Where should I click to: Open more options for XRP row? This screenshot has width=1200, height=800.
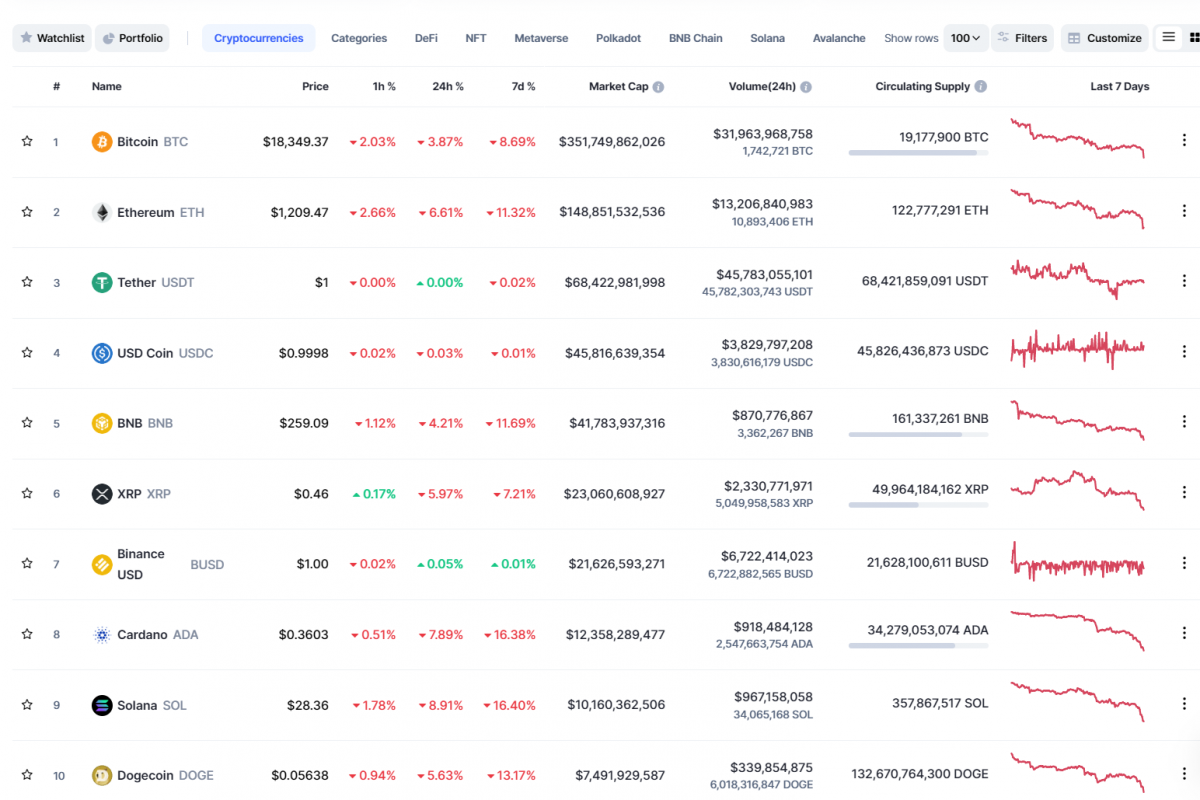(1184, 493)
